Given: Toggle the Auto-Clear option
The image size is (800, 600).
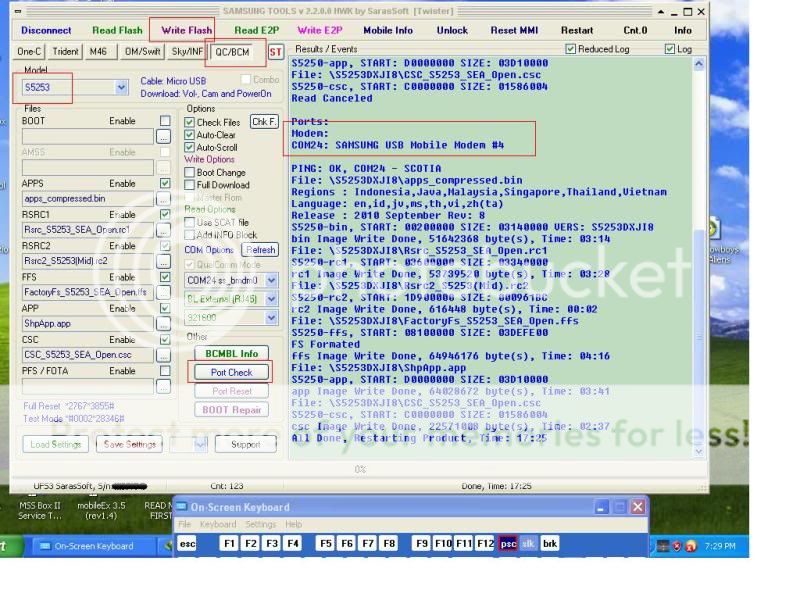Looking at the screenshot, I should (x=189, y=135).
